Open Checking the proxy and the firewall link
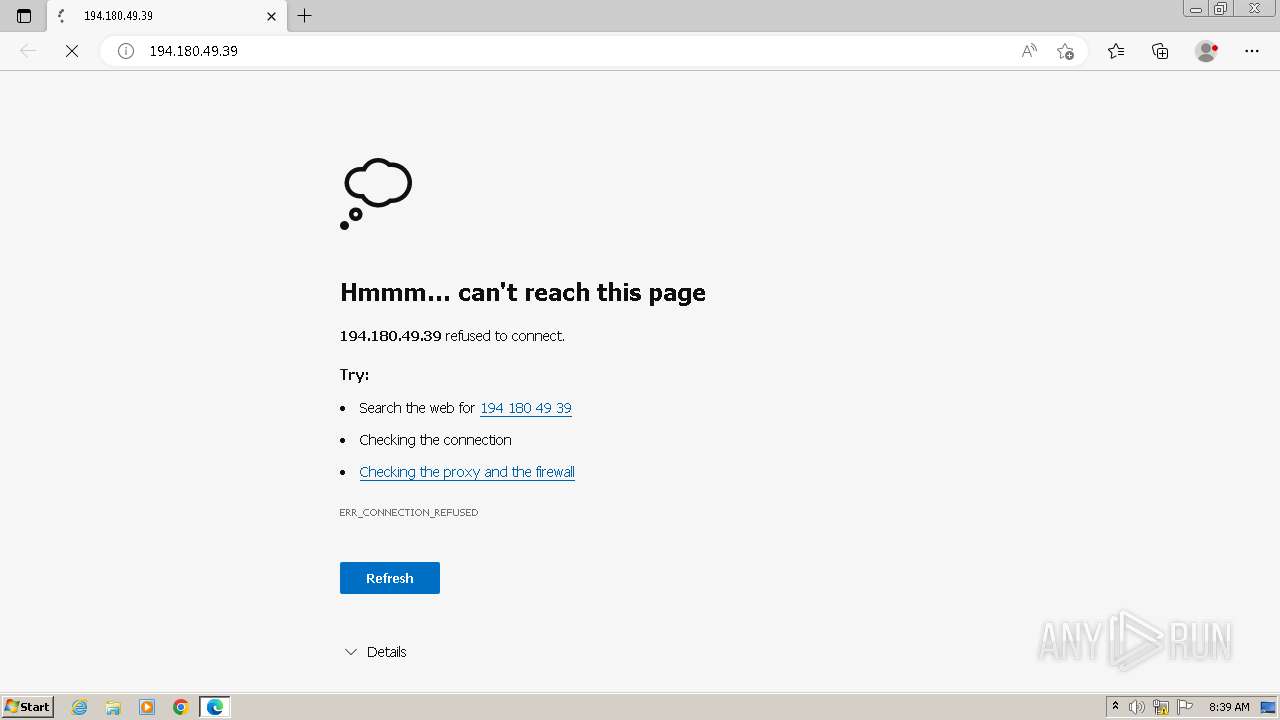This screenshot has height=720, width=1280. tap(467, 472)
